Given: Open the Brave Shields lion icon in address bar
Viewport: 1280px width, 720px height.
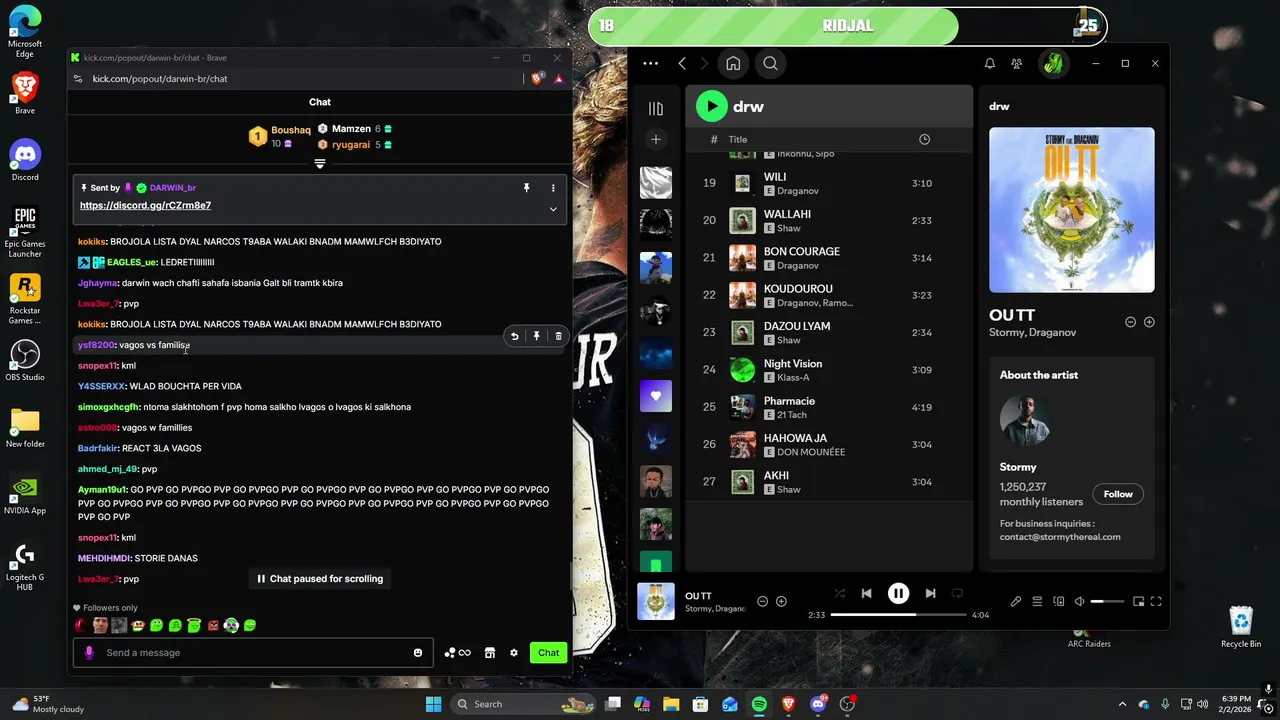Looking at the screenshot, I should click(538, 78).
